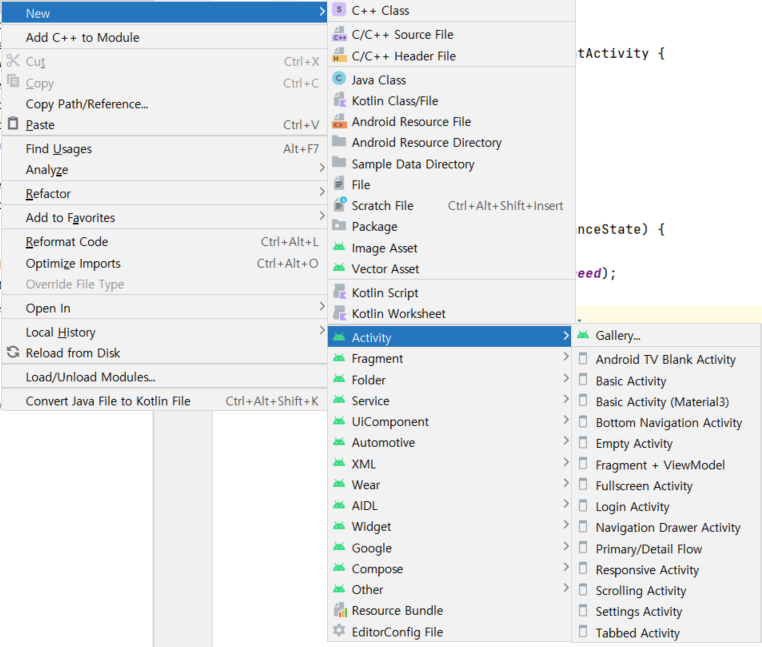Click the EditorConfig File gear icon
The image size is (762, 647).
pyautogui.click(x=339, y=631)
